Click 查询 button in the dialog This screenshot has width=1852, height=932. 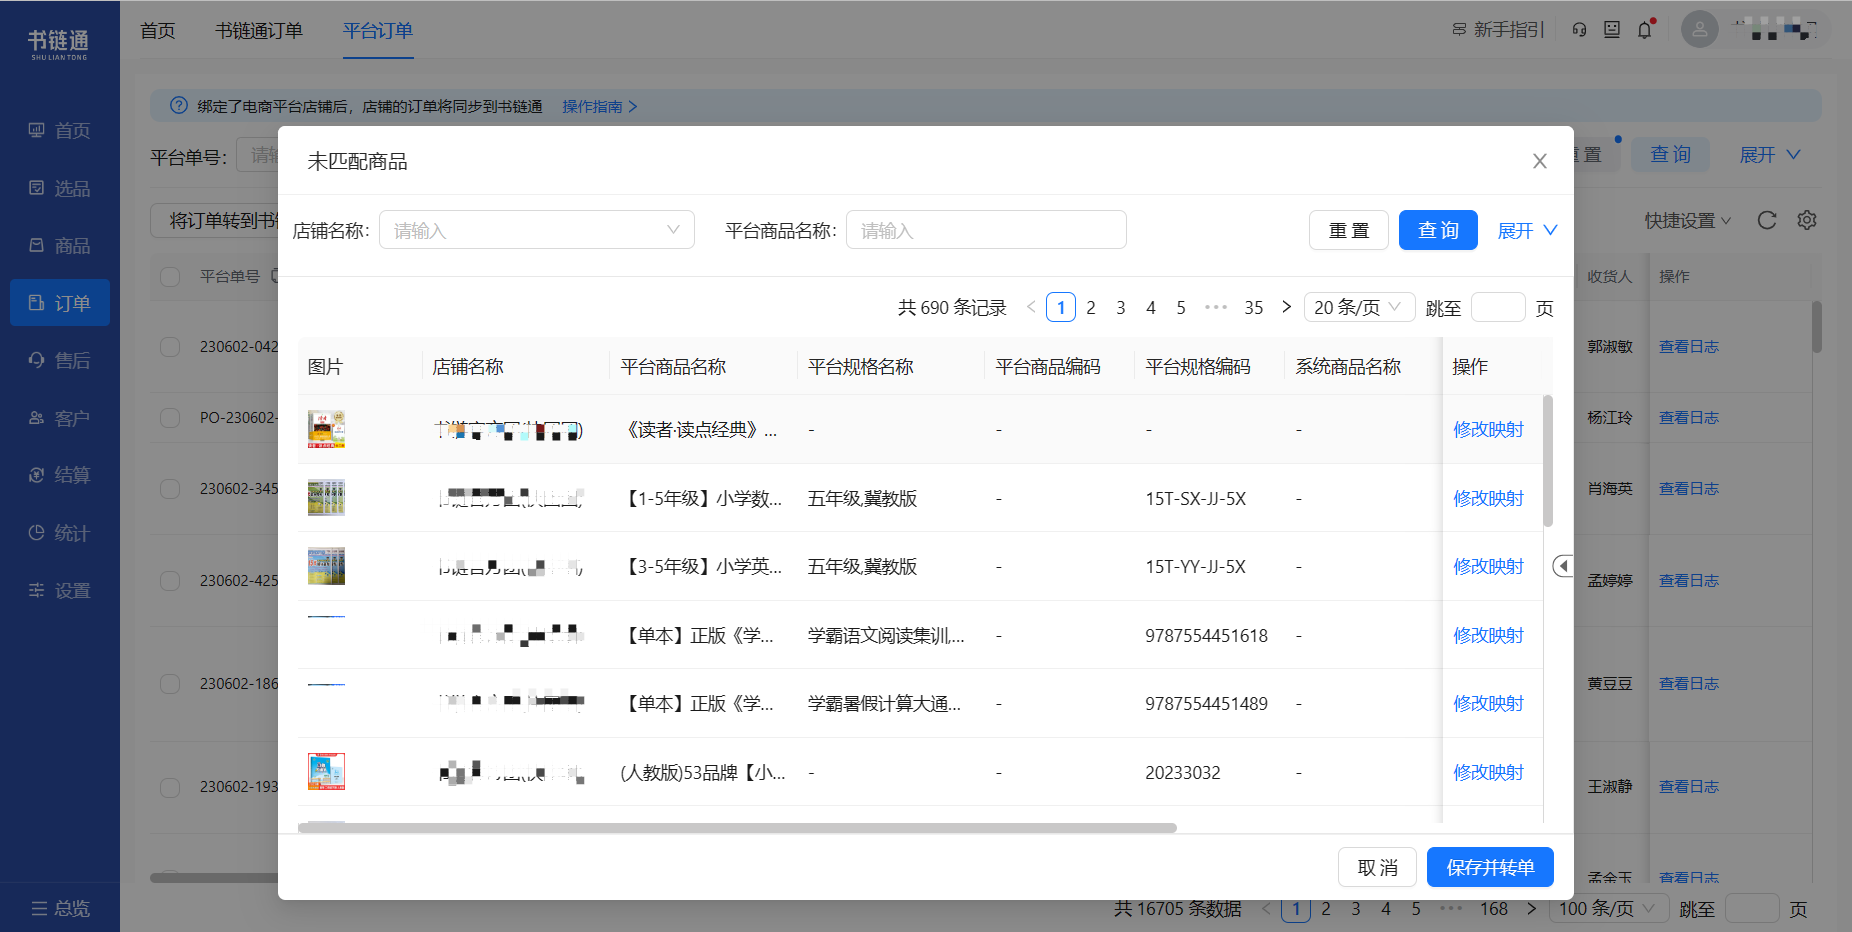[1438, 230]
